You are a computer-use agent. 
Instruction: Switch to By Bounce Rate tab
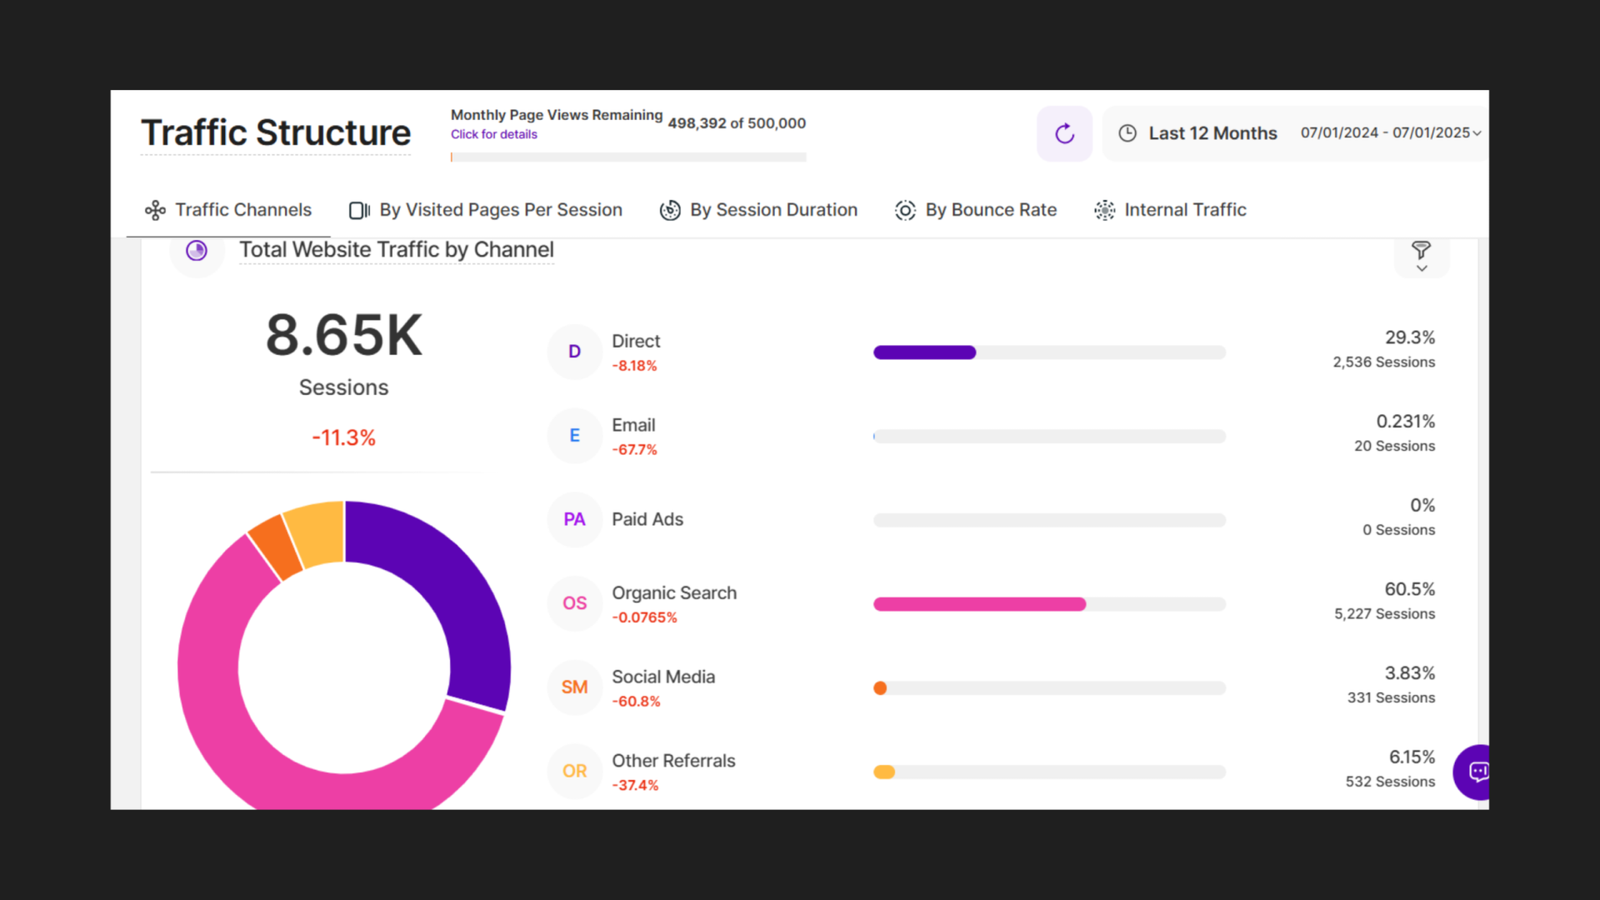976,210
